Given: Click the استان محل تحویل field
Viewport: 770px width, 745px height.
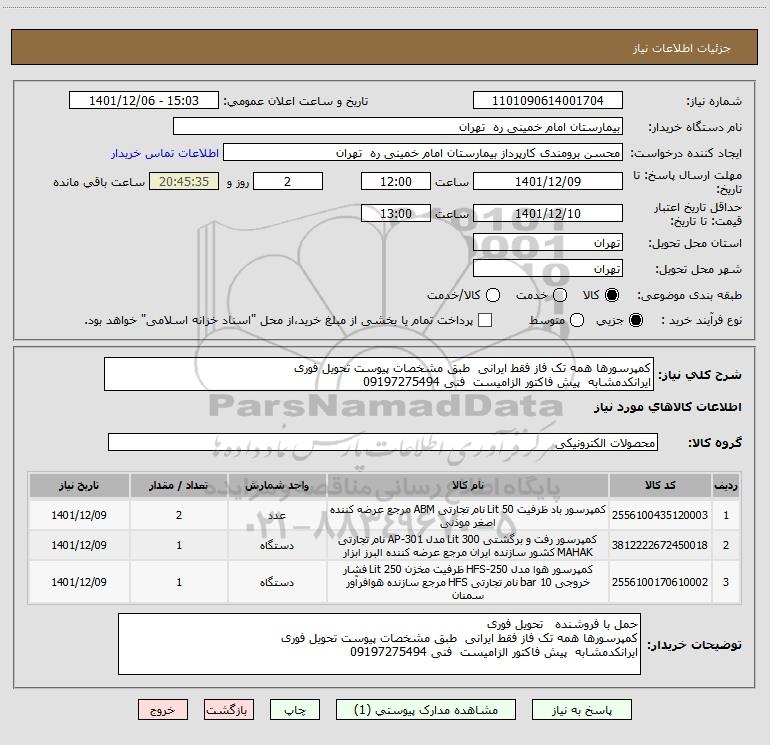Looking at the screenshot, I should (548, 243).
